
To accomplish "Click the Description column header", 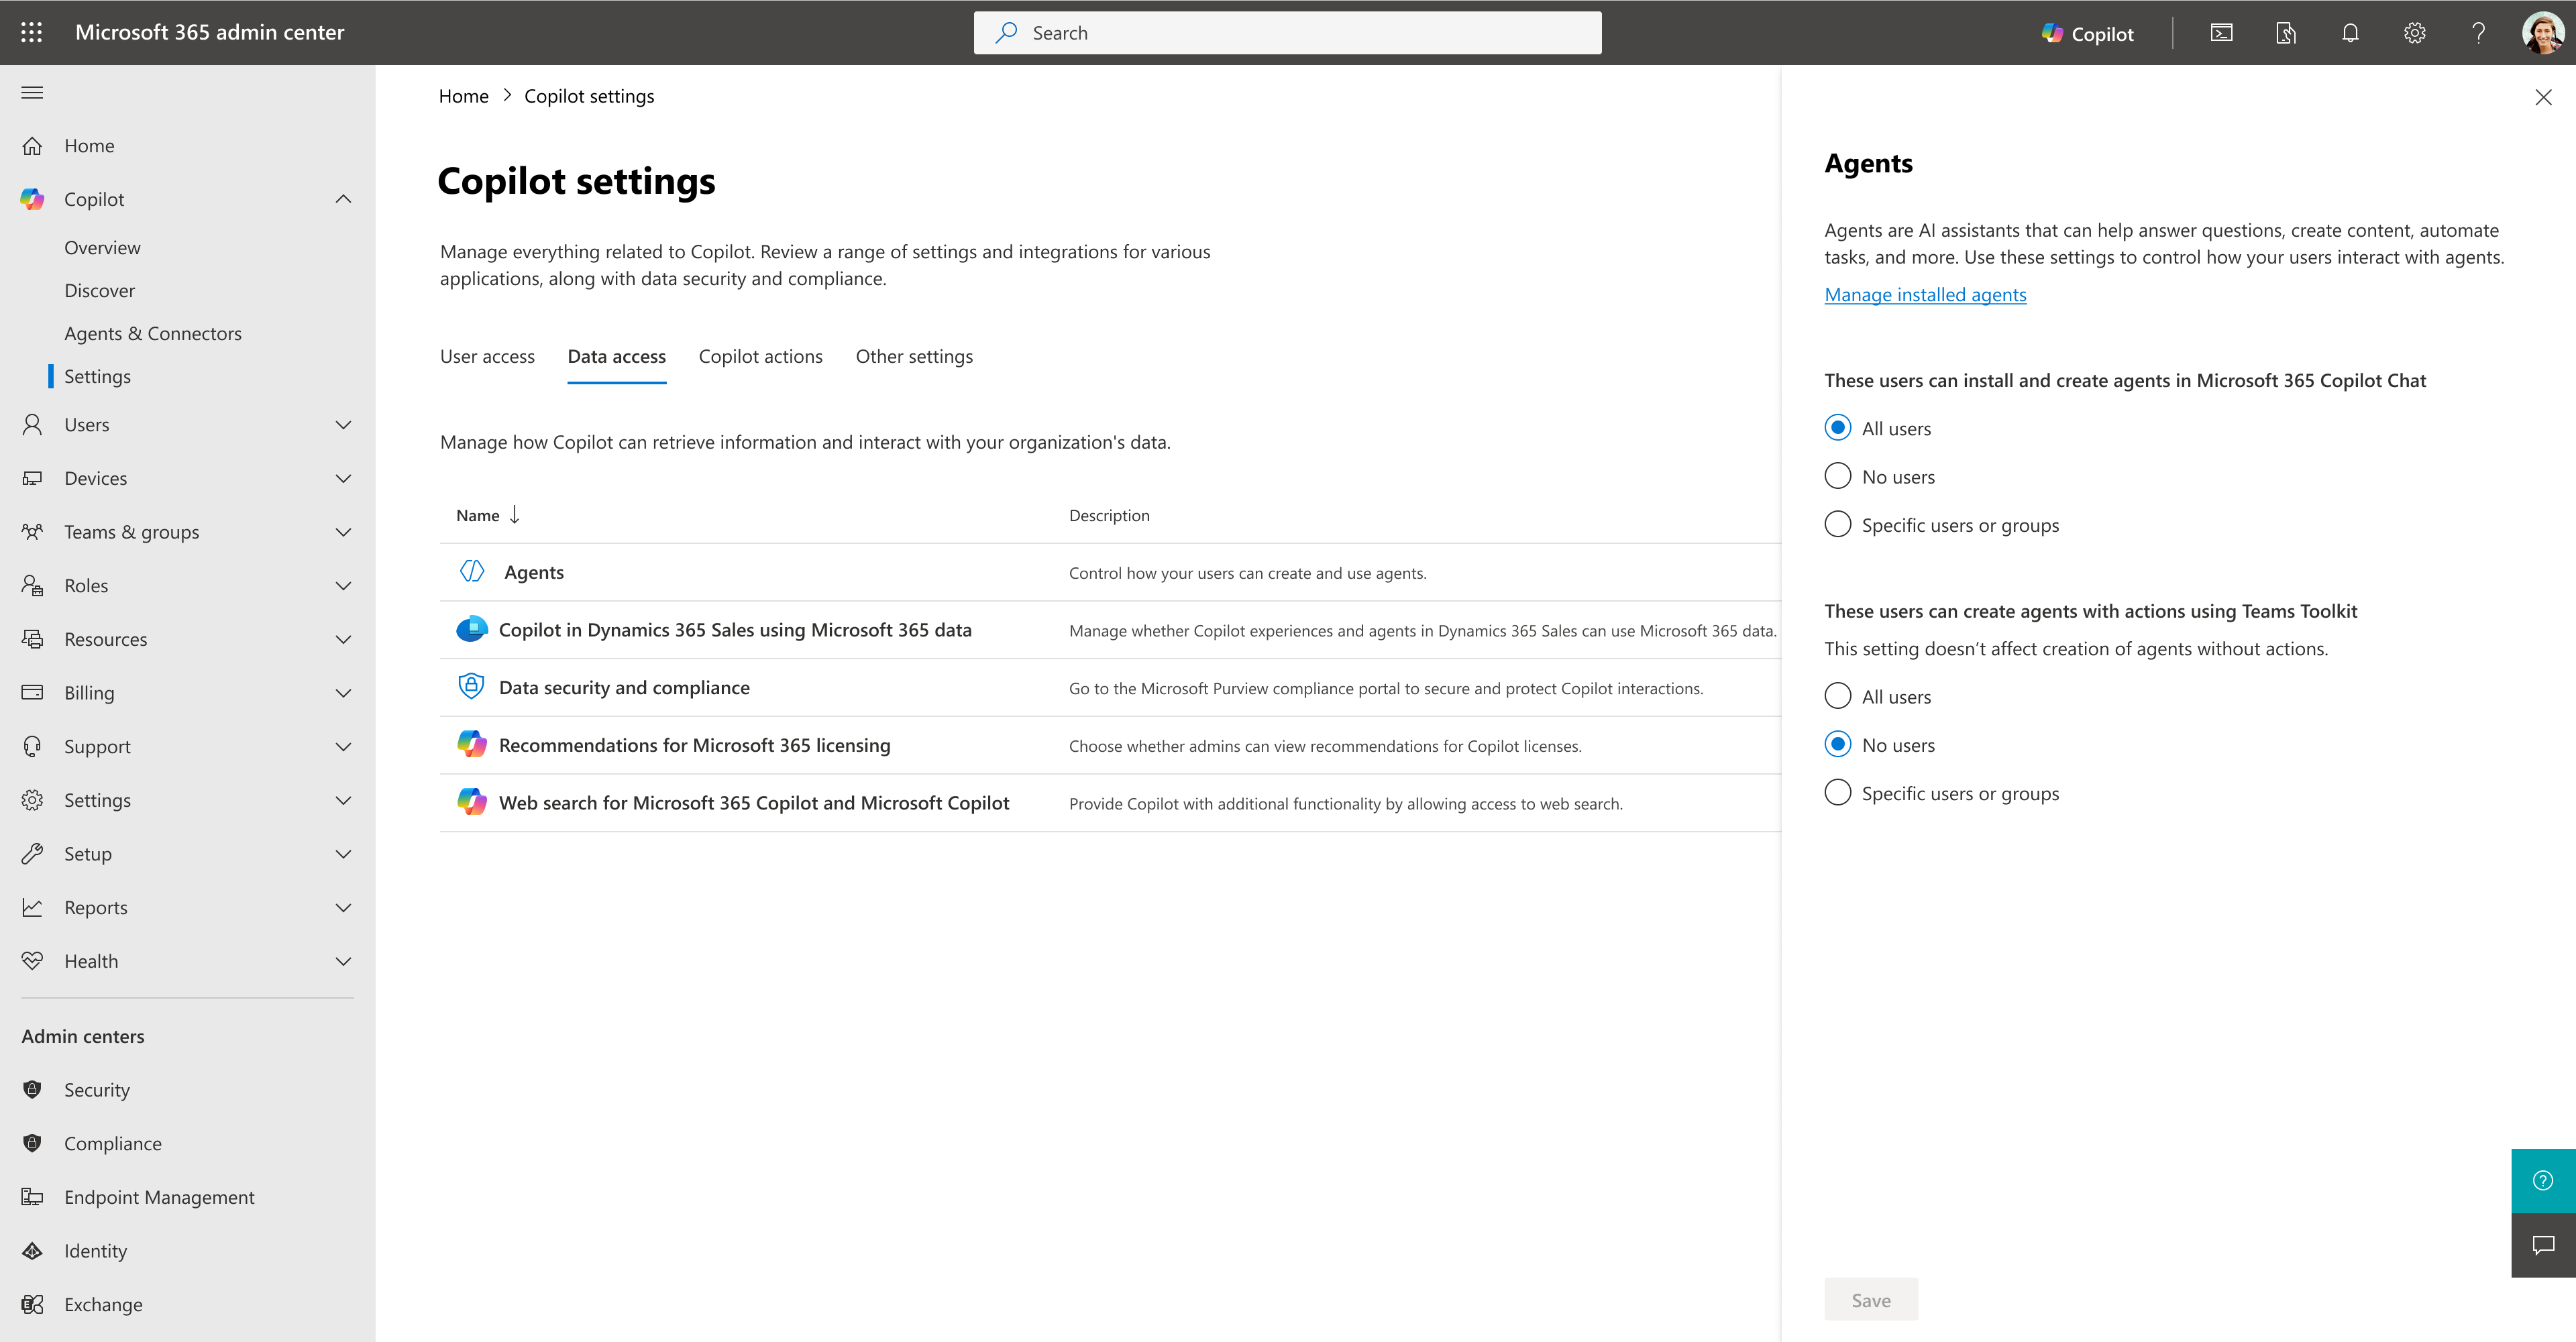I will (x=1109, y=516).
